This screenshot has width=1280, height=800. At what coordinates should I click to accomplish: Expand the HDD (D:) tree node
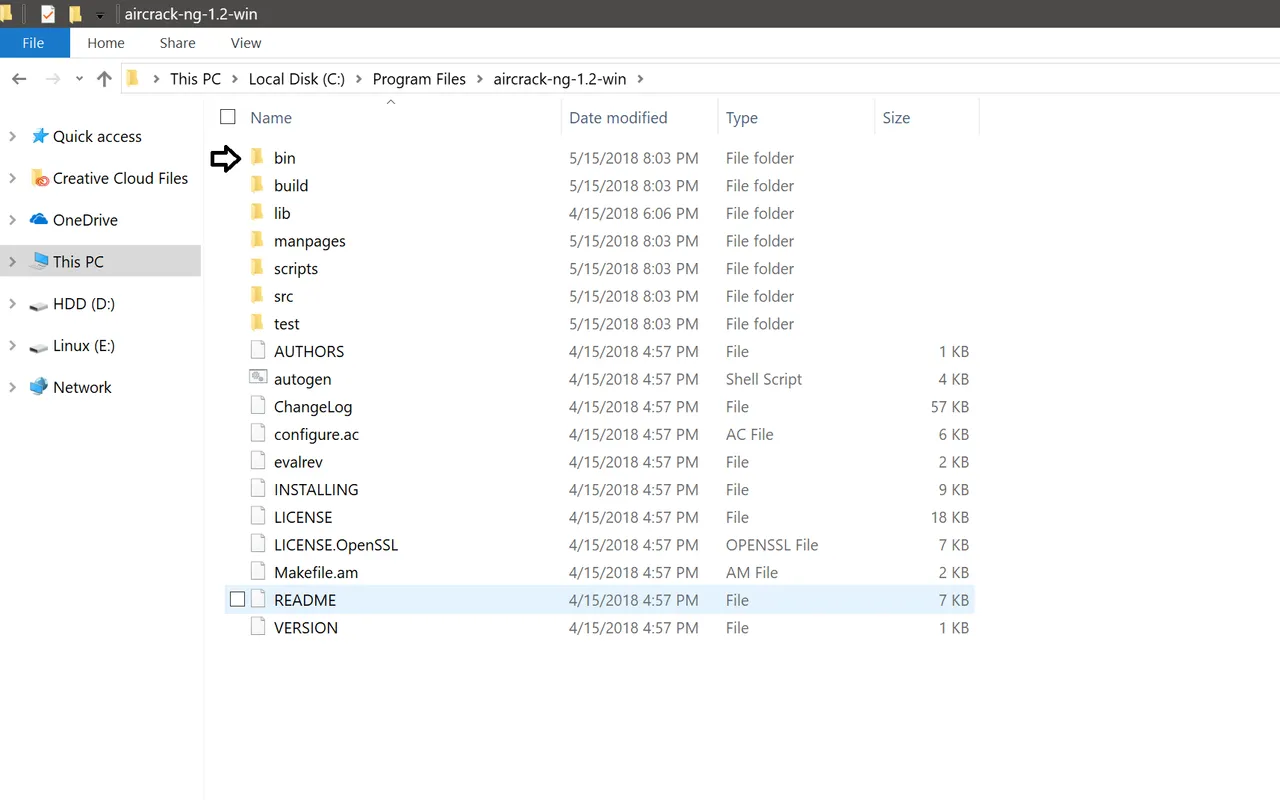click(12, 304)
